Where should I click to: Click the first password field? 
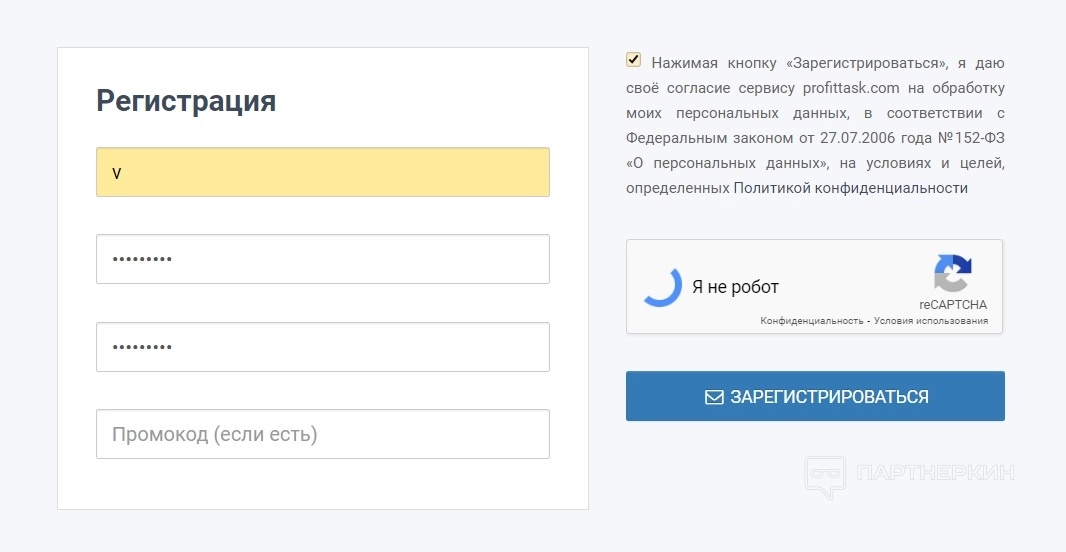[x=322, y=259]
